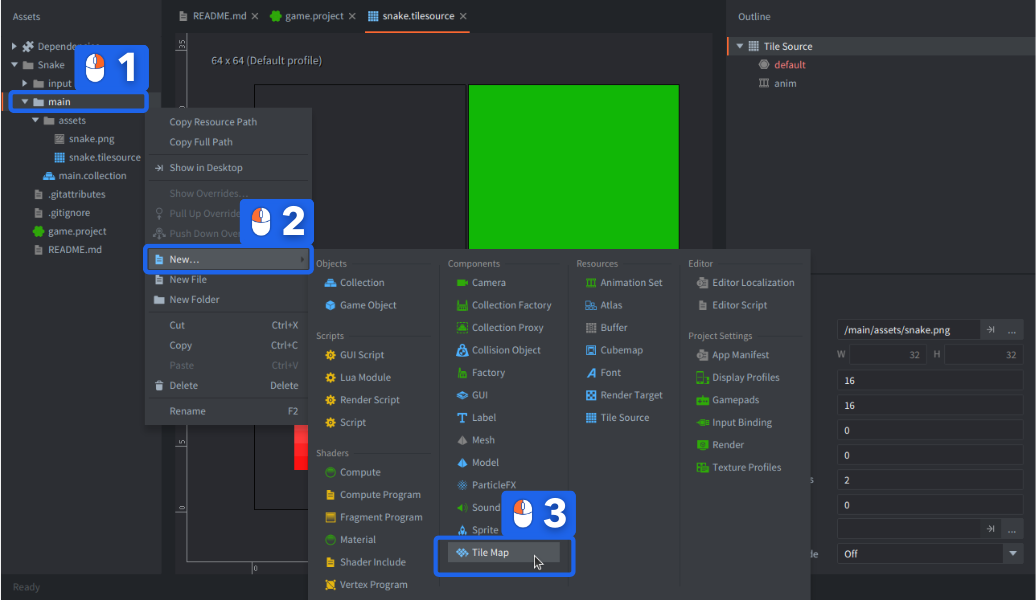Click the GUI Script icon
The width and height of the screenshot is (1036, 600).
pyautogui.click(x=331, y=355)
